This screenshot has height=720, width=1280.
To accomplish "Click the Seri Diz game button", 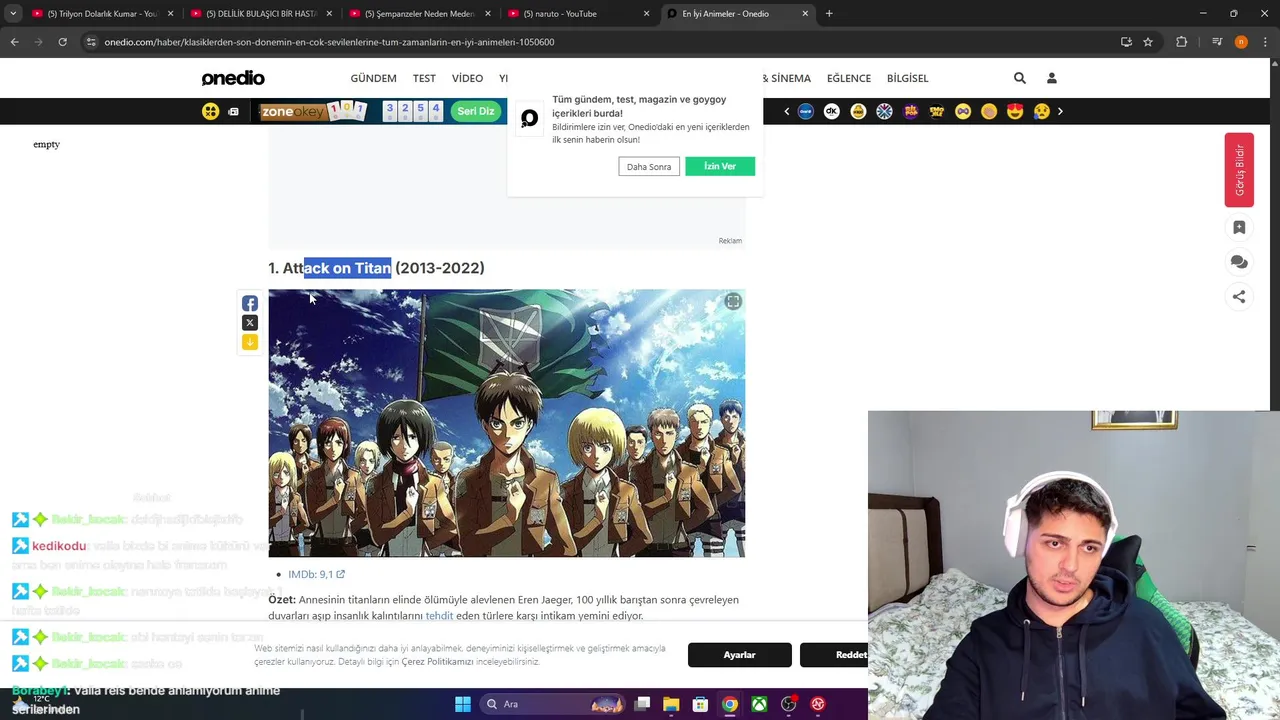I will point(476,111).
